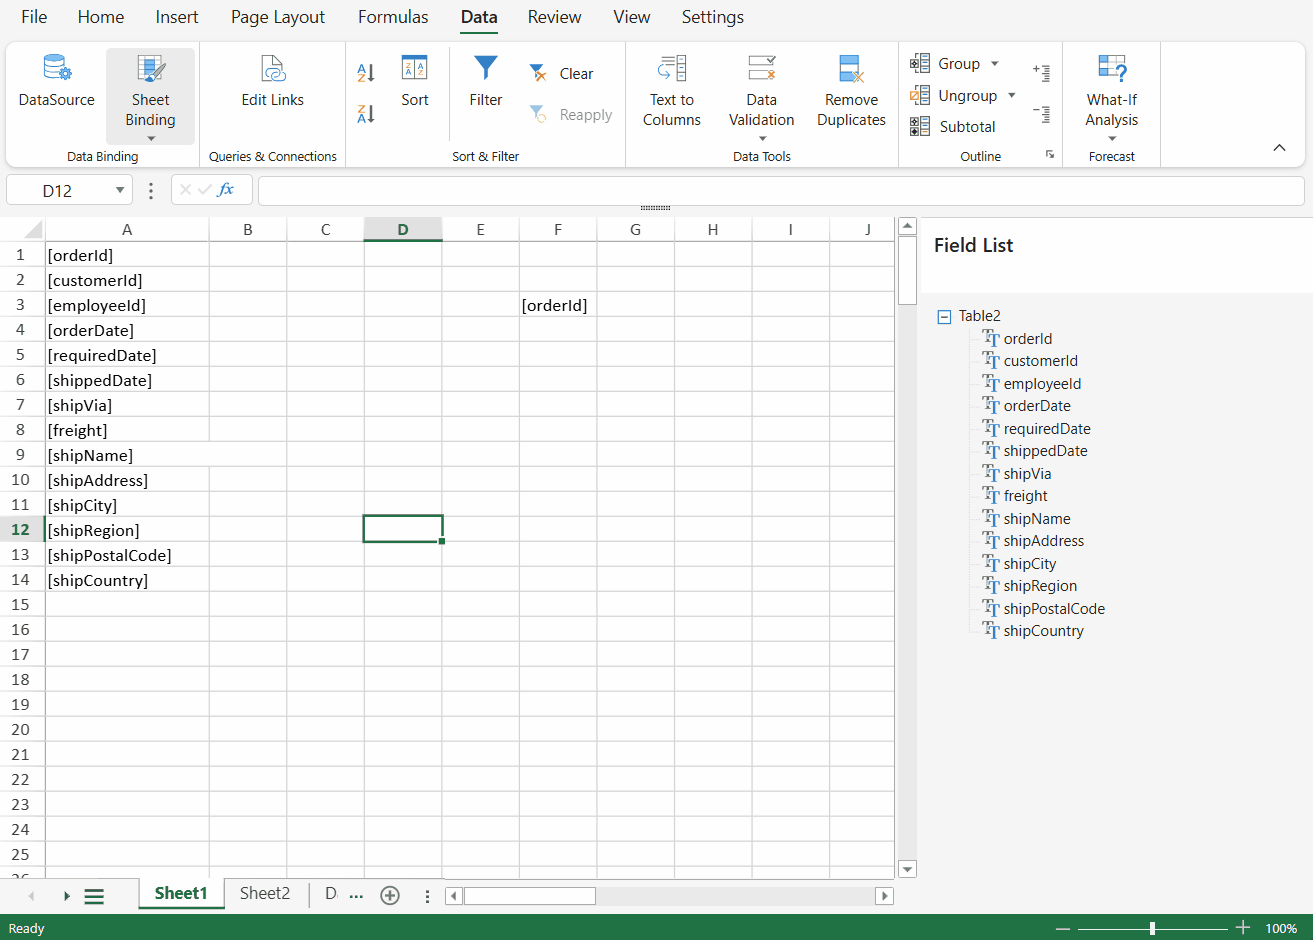
Task: Open the Settings tab
Action: (x=713, y=17)
